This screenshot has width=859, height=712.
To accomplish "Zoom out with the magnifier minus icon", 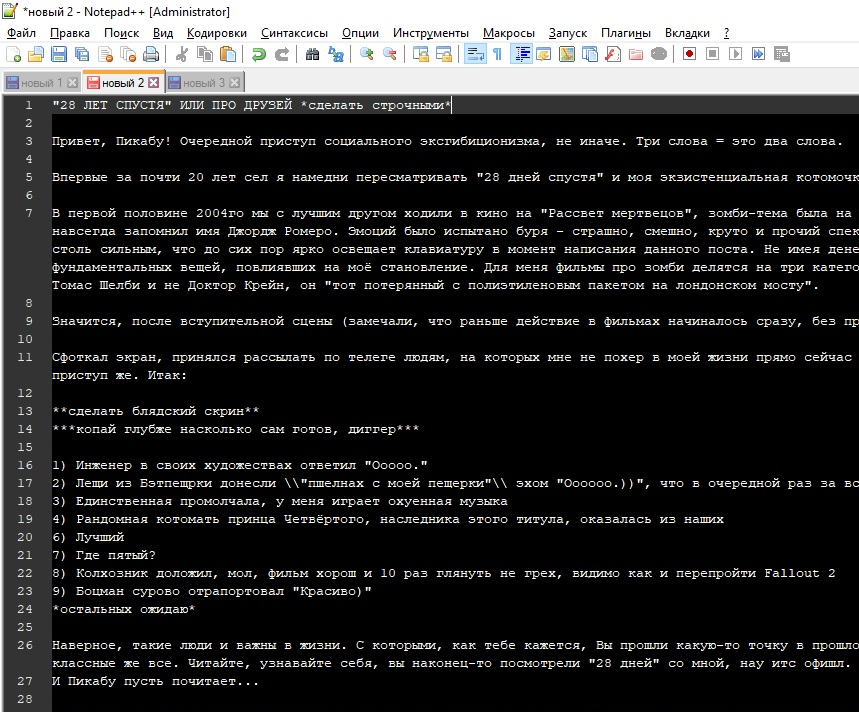I will pyautogui.click(x=390, y=54).
